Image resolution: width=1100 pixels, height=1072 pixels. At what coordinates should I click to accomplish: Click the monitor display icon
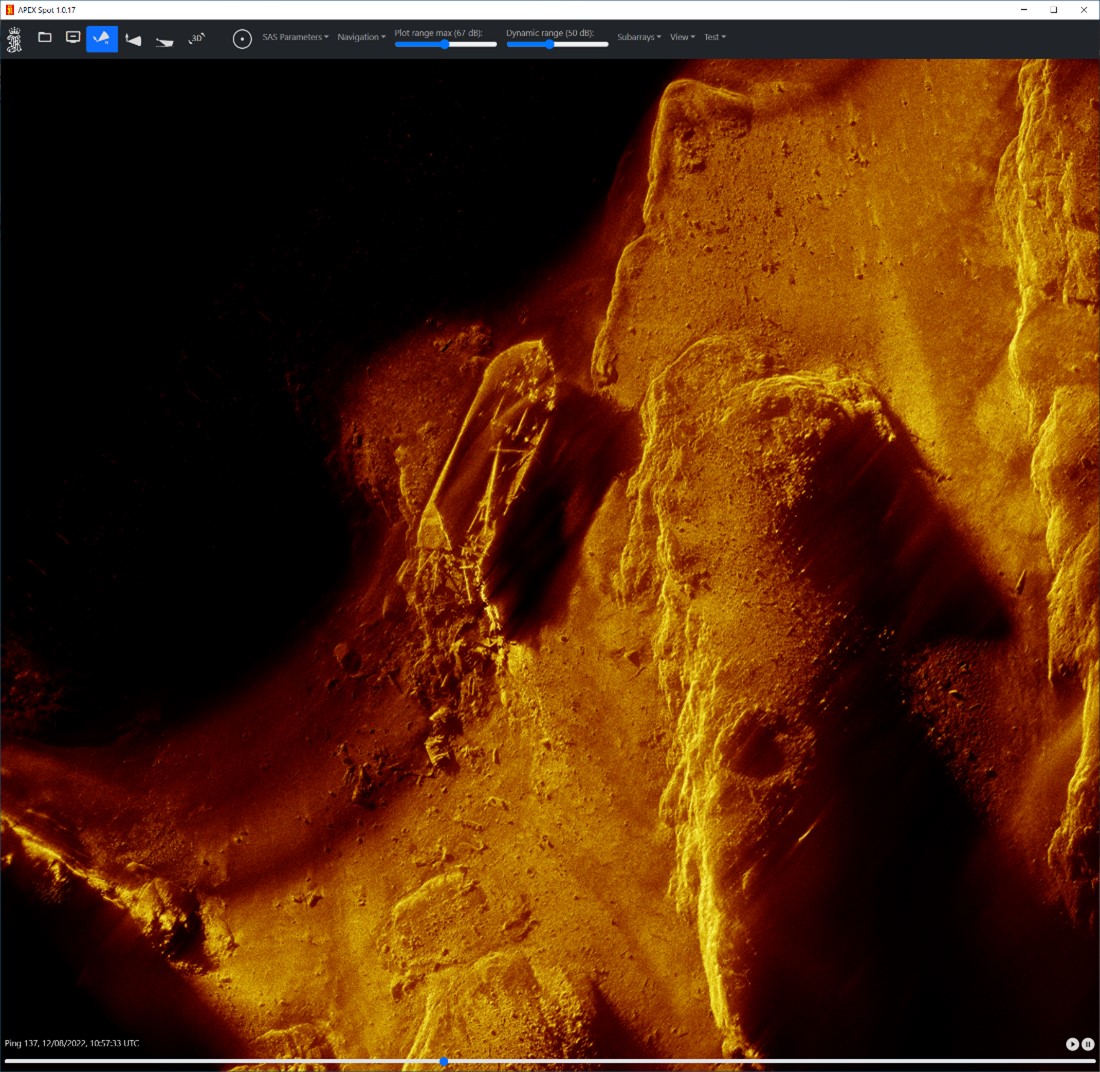coord(73,38)
